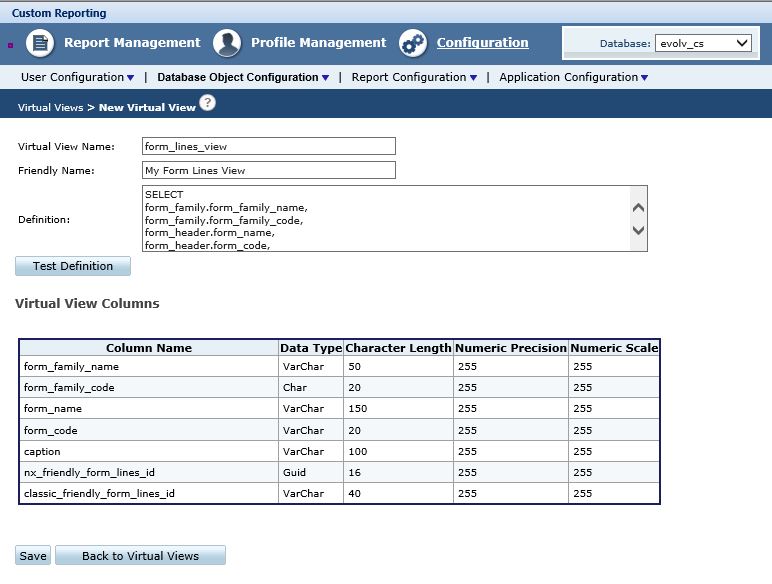The width and height of the screenshot is (772, 584).
Task: Save the virtual view
Action: (33, 555)
